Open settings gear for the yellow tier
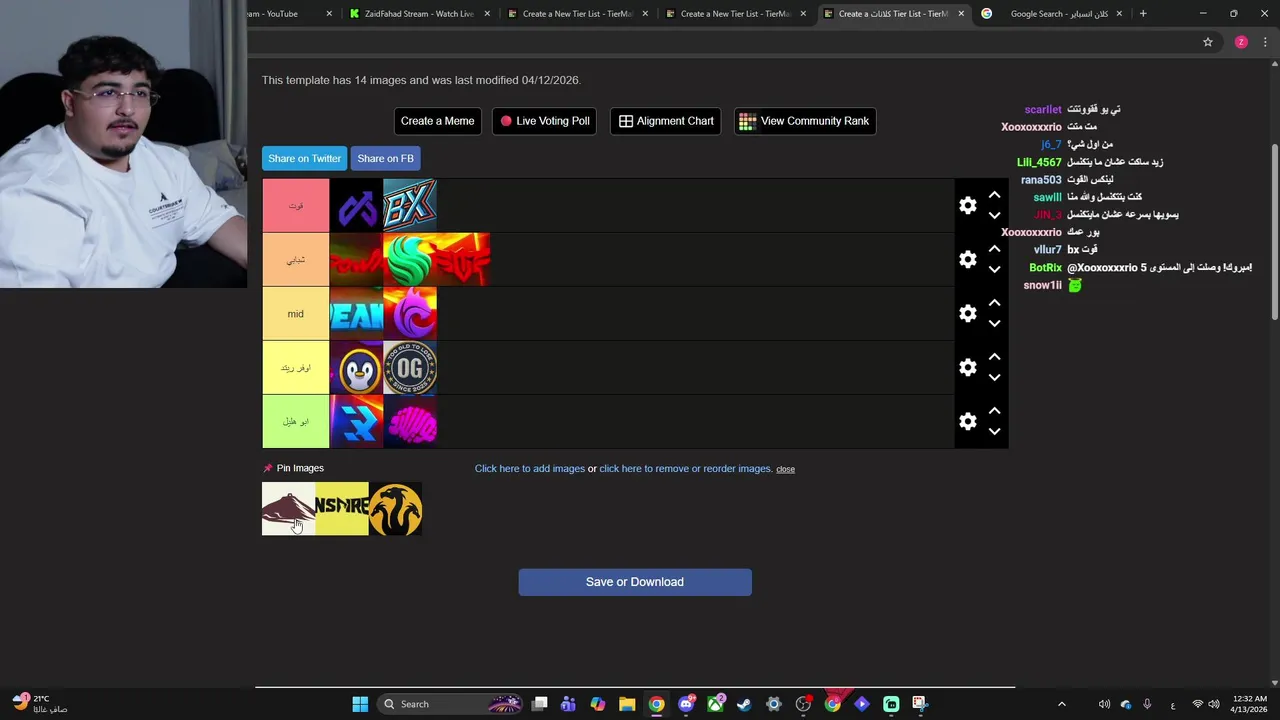The width and height of the screenshot is (1280, 720). [x=967, y=367]
